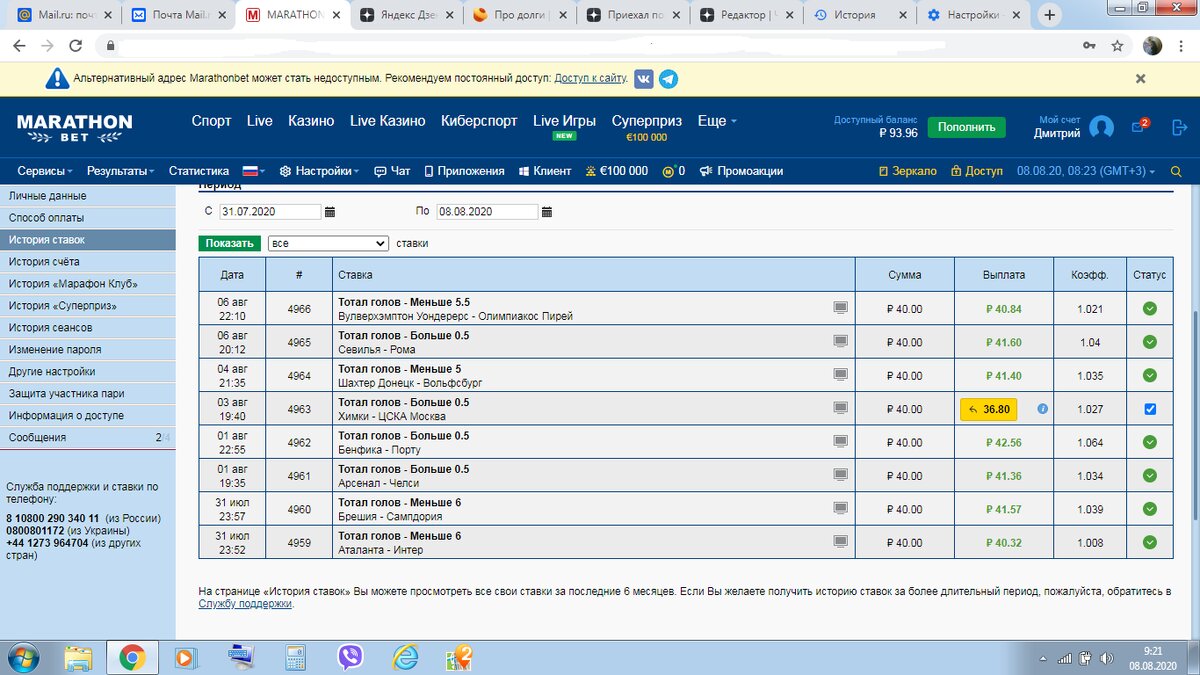Click the start date field 31.07.2020
This screenshot has width=1200, height=675.
pos(270,212)
